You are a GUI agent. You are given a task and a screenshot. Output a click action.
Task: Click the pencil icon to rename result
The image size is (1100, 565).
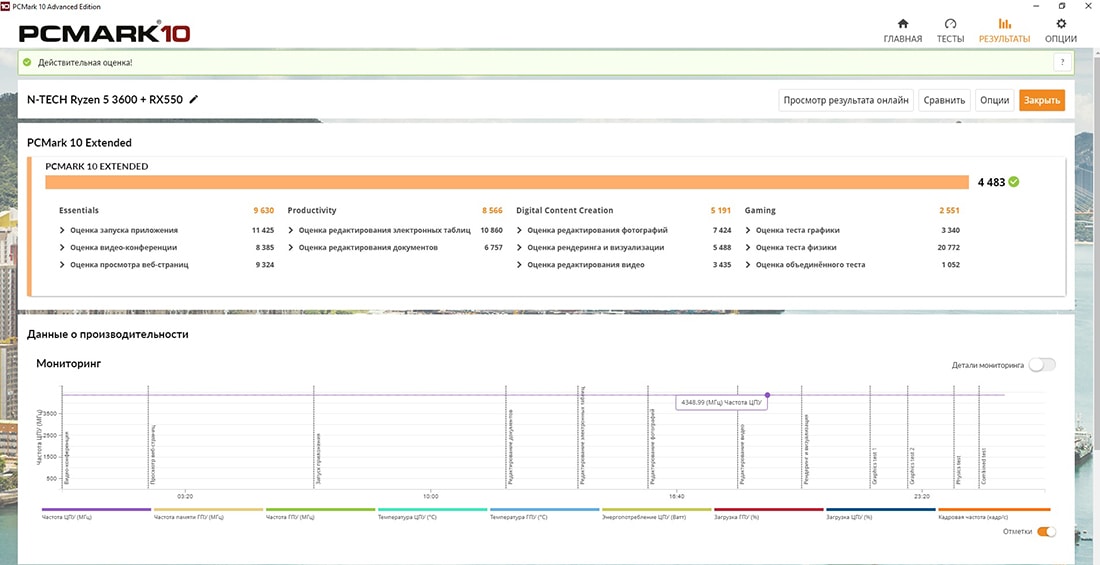pos(194,99)
